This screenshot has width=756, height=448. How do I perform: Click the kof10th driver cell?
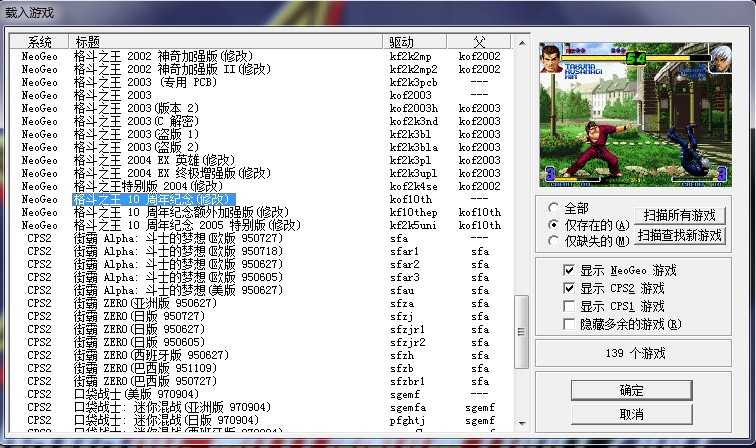pos(411,200)
